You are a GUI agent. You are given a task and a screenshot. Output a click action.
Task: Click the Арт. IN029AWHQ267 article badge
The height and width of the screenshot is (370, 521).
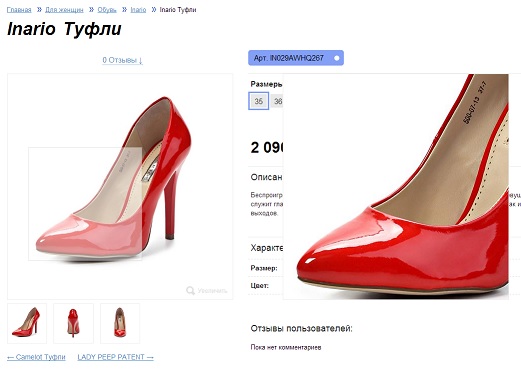point(296,58)
